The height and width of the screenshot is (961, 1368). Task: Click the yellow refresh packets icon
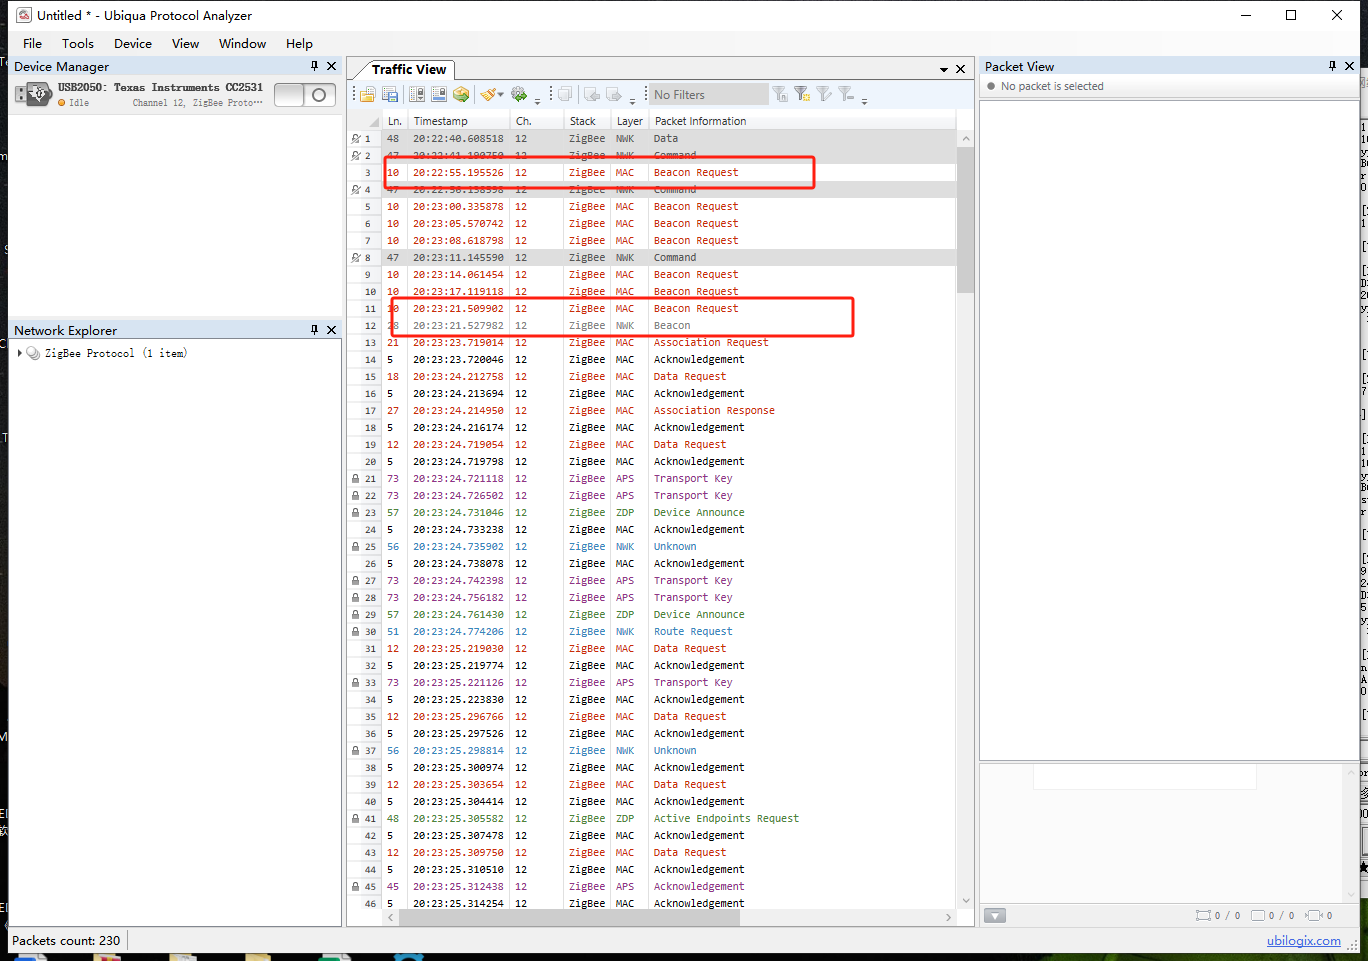[x=461, y=94]
